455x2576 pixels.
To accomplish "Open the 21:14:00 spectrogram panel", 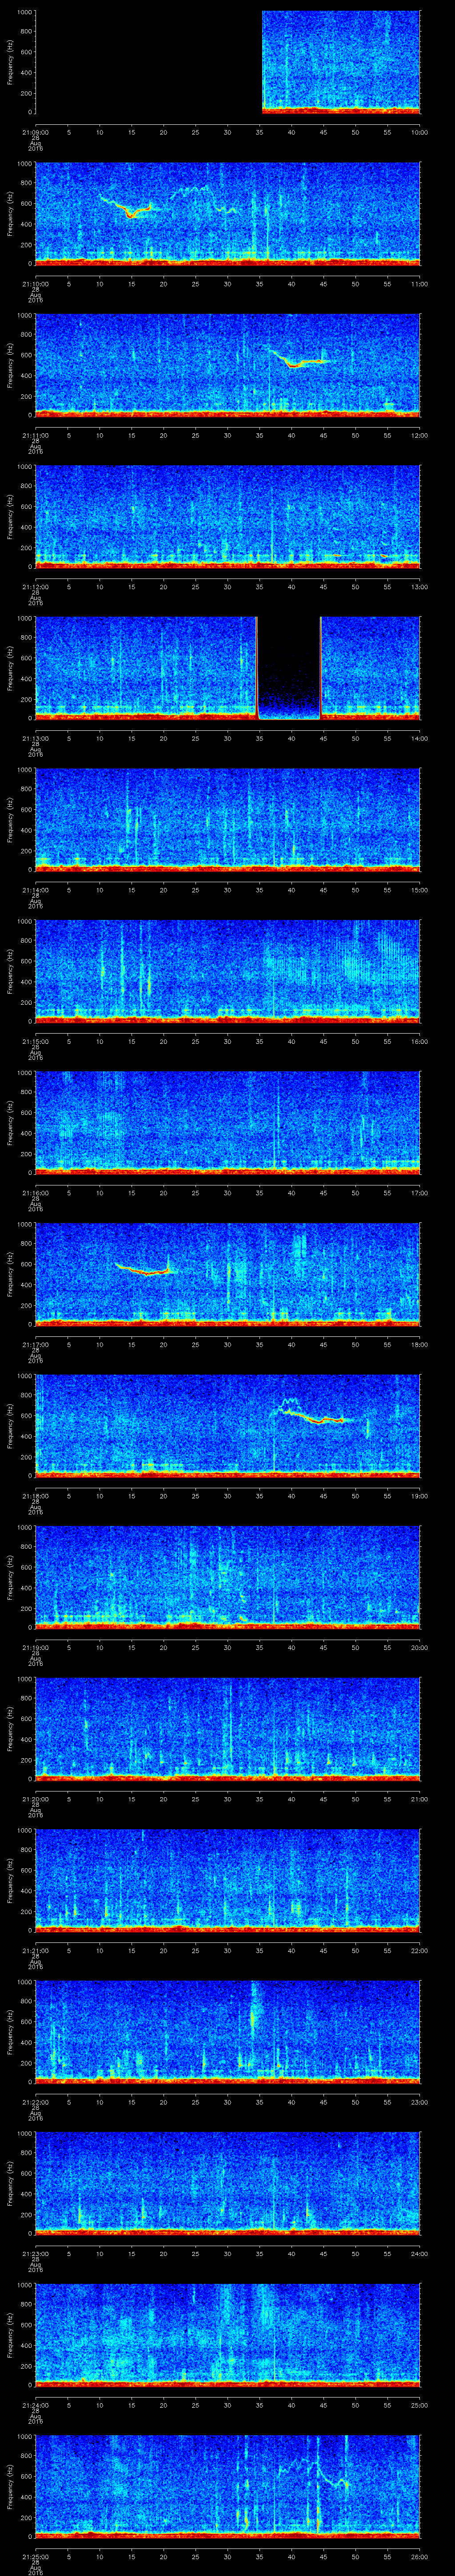I will (x=227, y=820).
